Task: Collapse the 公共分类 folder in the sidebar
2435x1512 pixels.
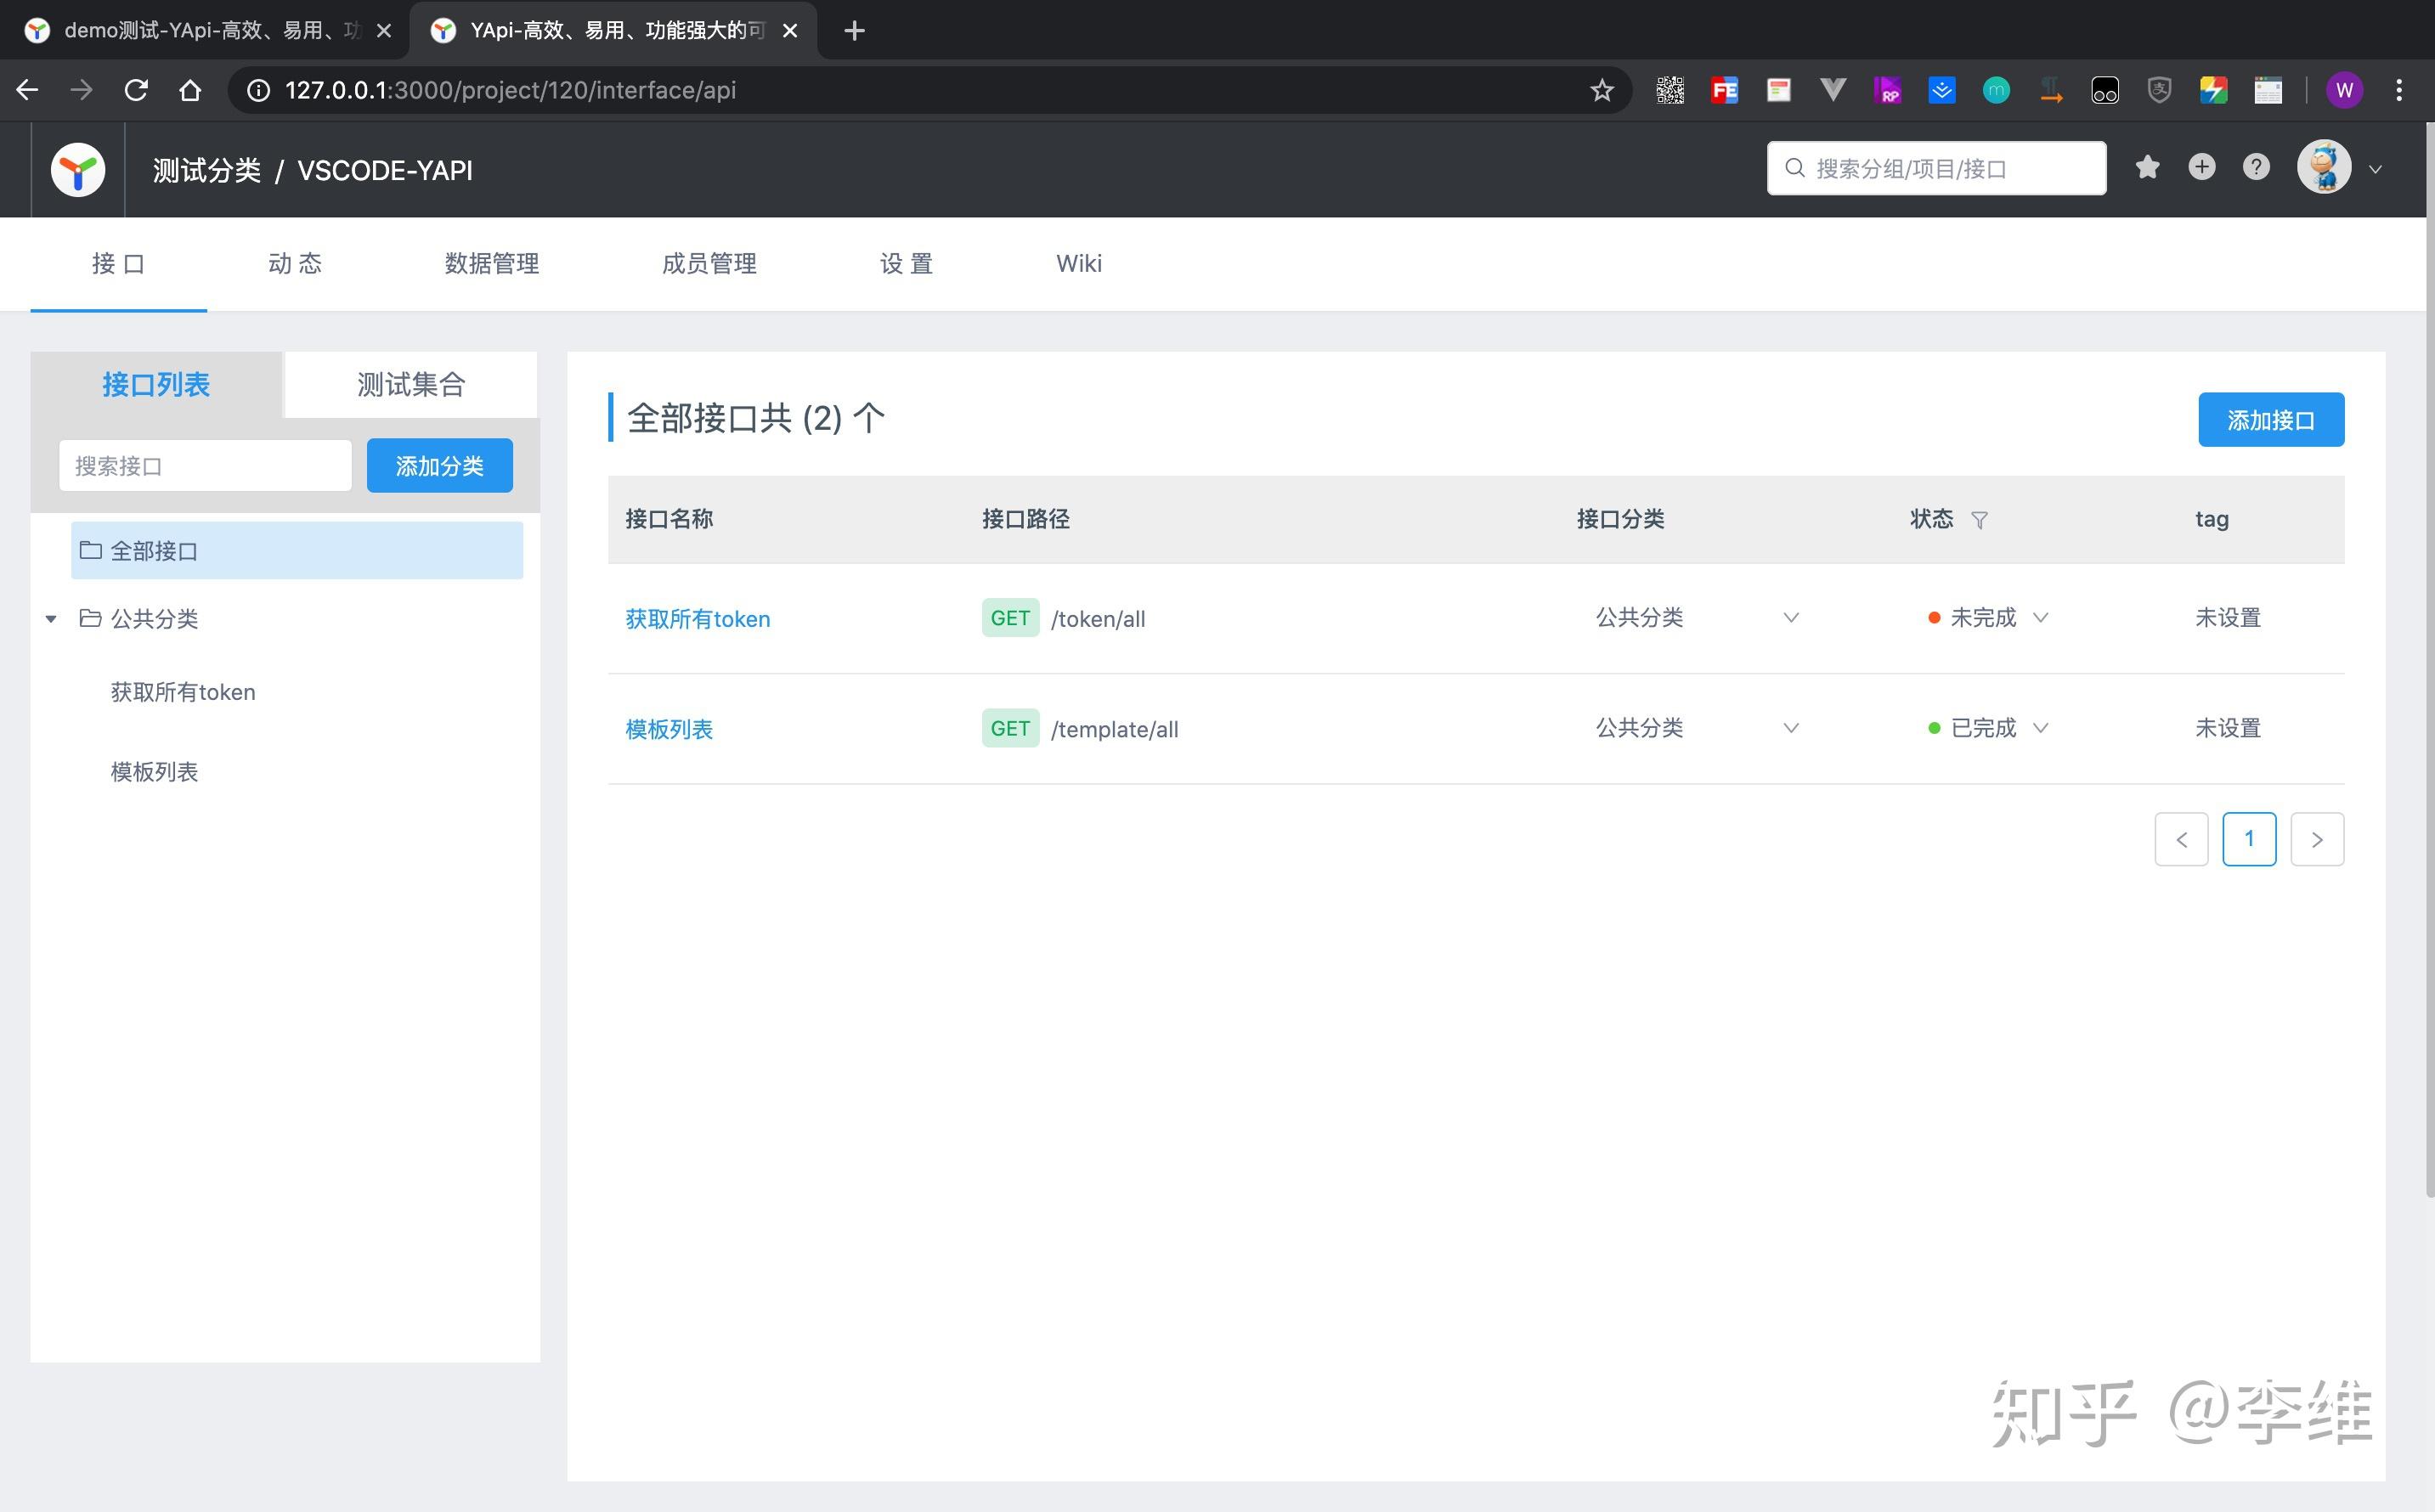Action: (51, 618)
